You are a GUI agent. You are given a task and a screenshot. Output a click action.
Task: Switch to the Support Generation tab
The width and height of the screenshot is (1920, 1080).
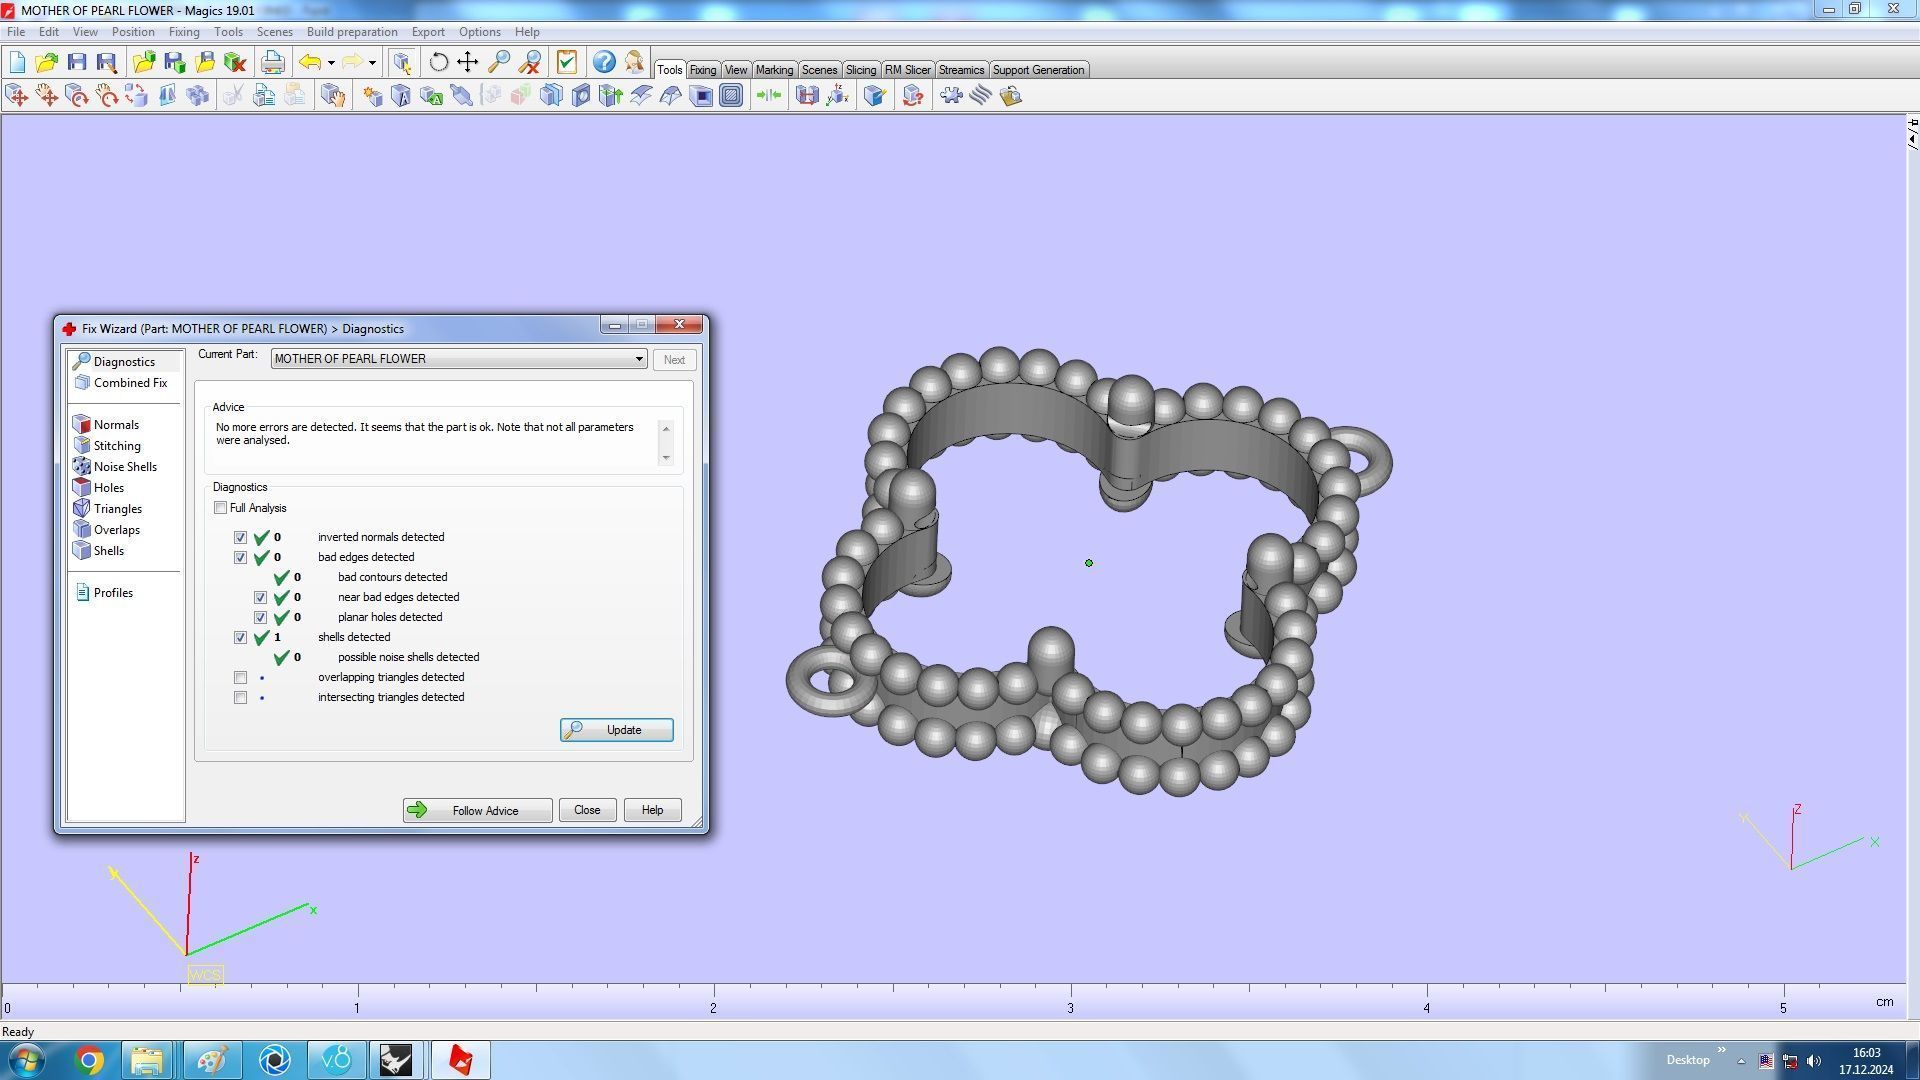coord(1037,70)
